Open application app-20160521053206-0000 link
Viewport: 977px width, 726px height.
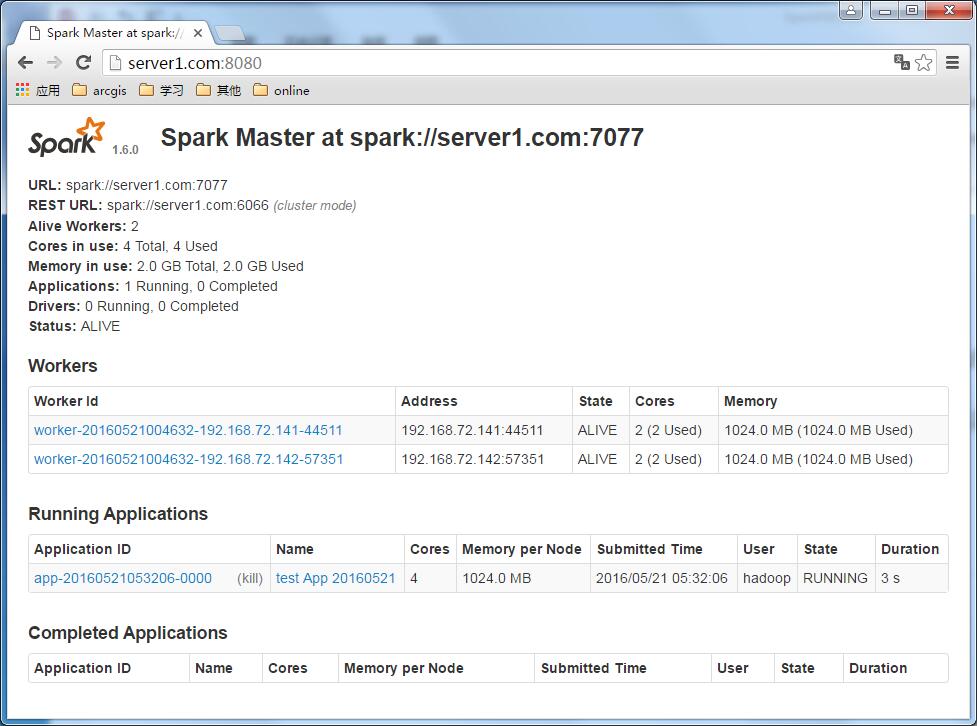point(123,578)
